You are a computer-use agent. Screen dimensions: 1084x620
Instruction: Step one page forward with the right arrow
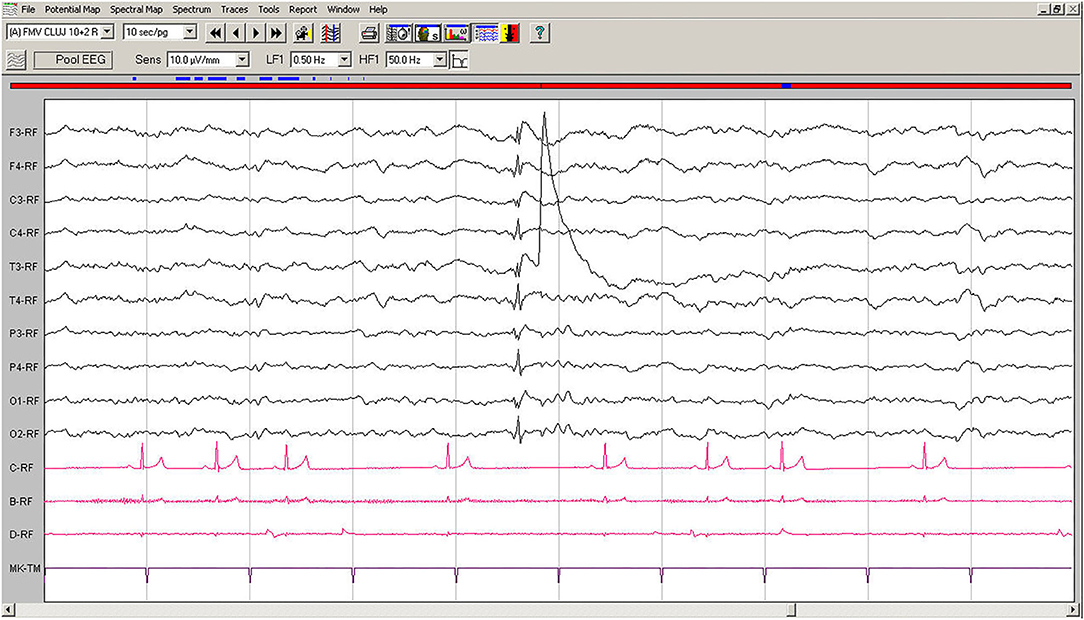click(x=256, y=32)
